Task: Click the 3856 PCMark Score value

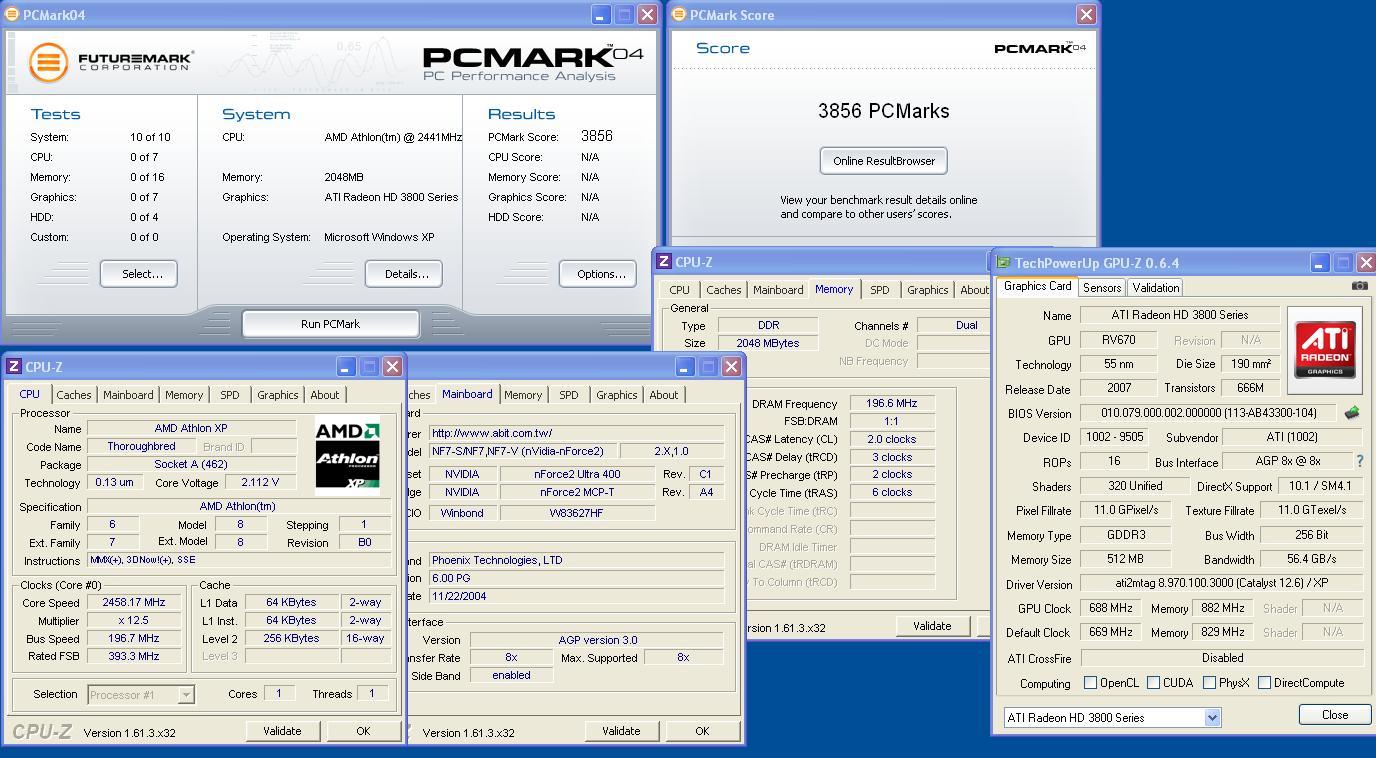Action: point(596,136)
